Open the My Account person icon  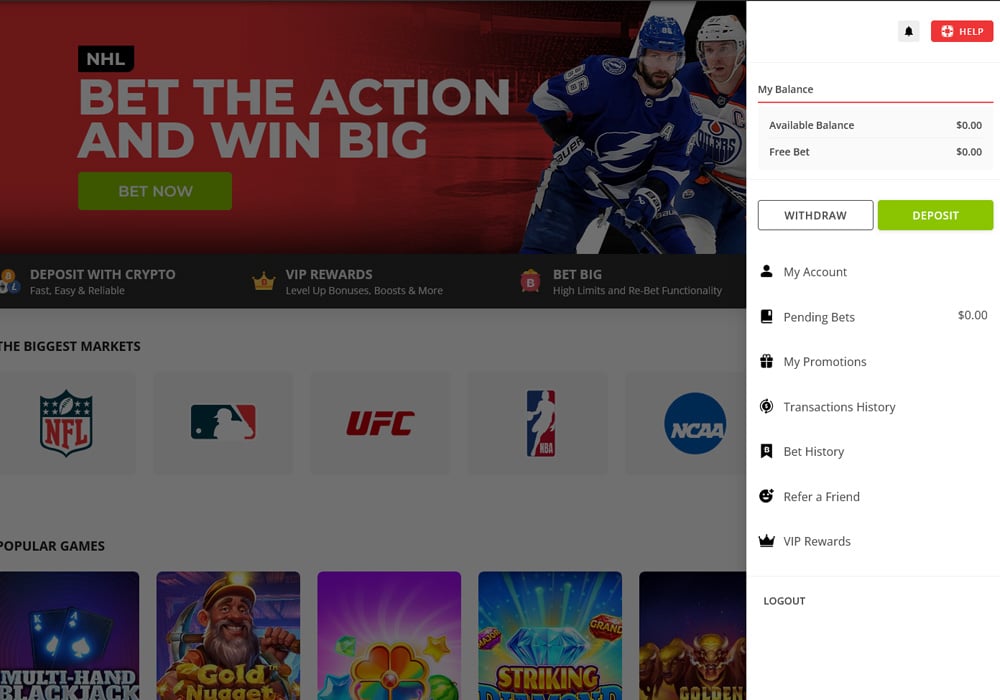767,272
